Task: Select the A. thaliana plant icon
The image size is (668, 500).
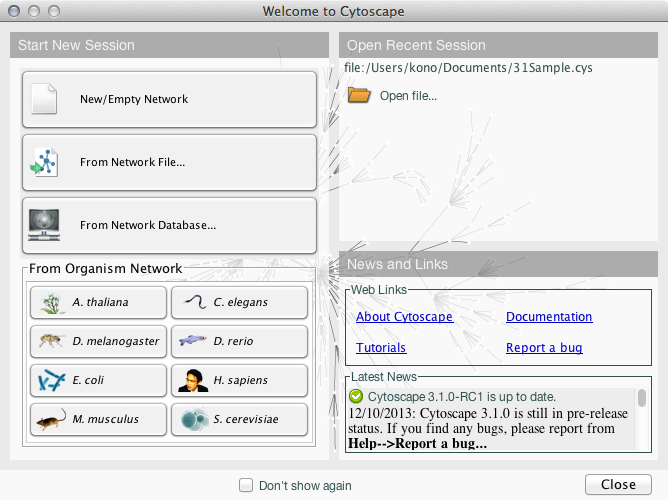Action: pyautogui.click(x=48, y=302)
